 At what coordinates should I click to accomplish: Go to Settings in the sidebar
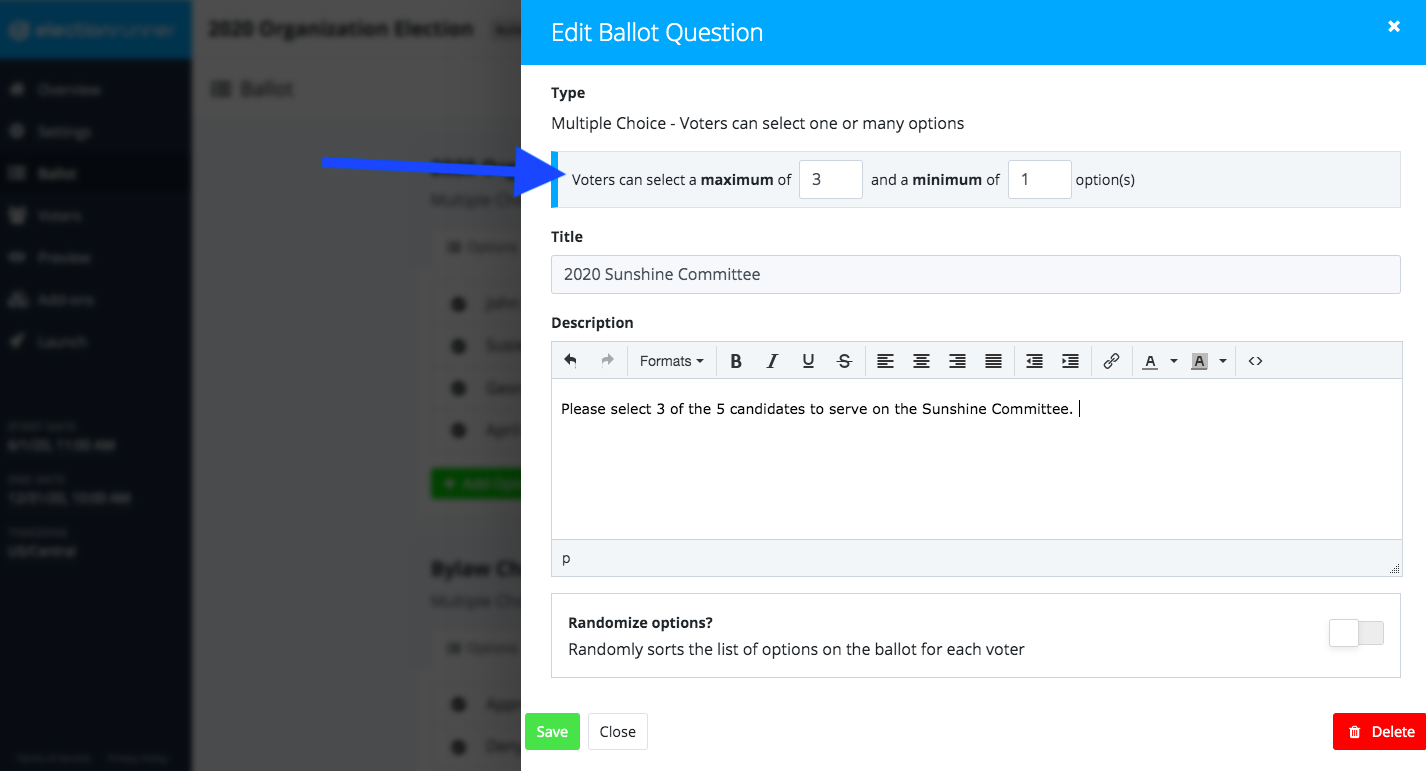click(x=64, y=131)
